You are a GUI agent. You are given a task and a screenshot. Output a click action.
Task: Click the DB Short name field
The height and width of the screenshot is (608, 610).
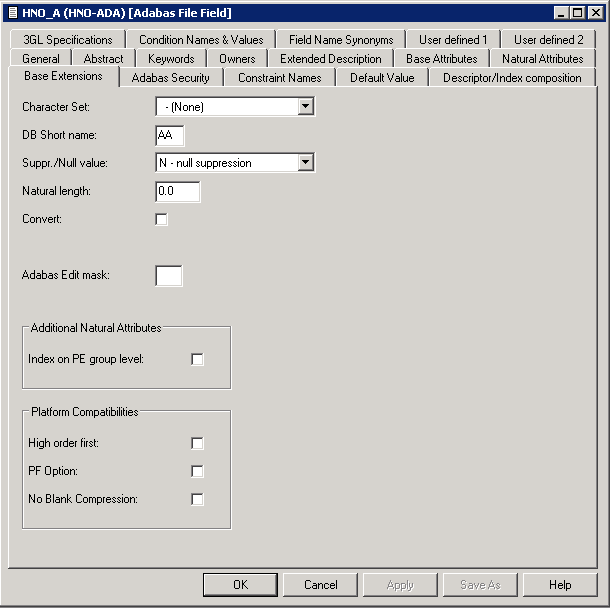(x=170, y=135)
